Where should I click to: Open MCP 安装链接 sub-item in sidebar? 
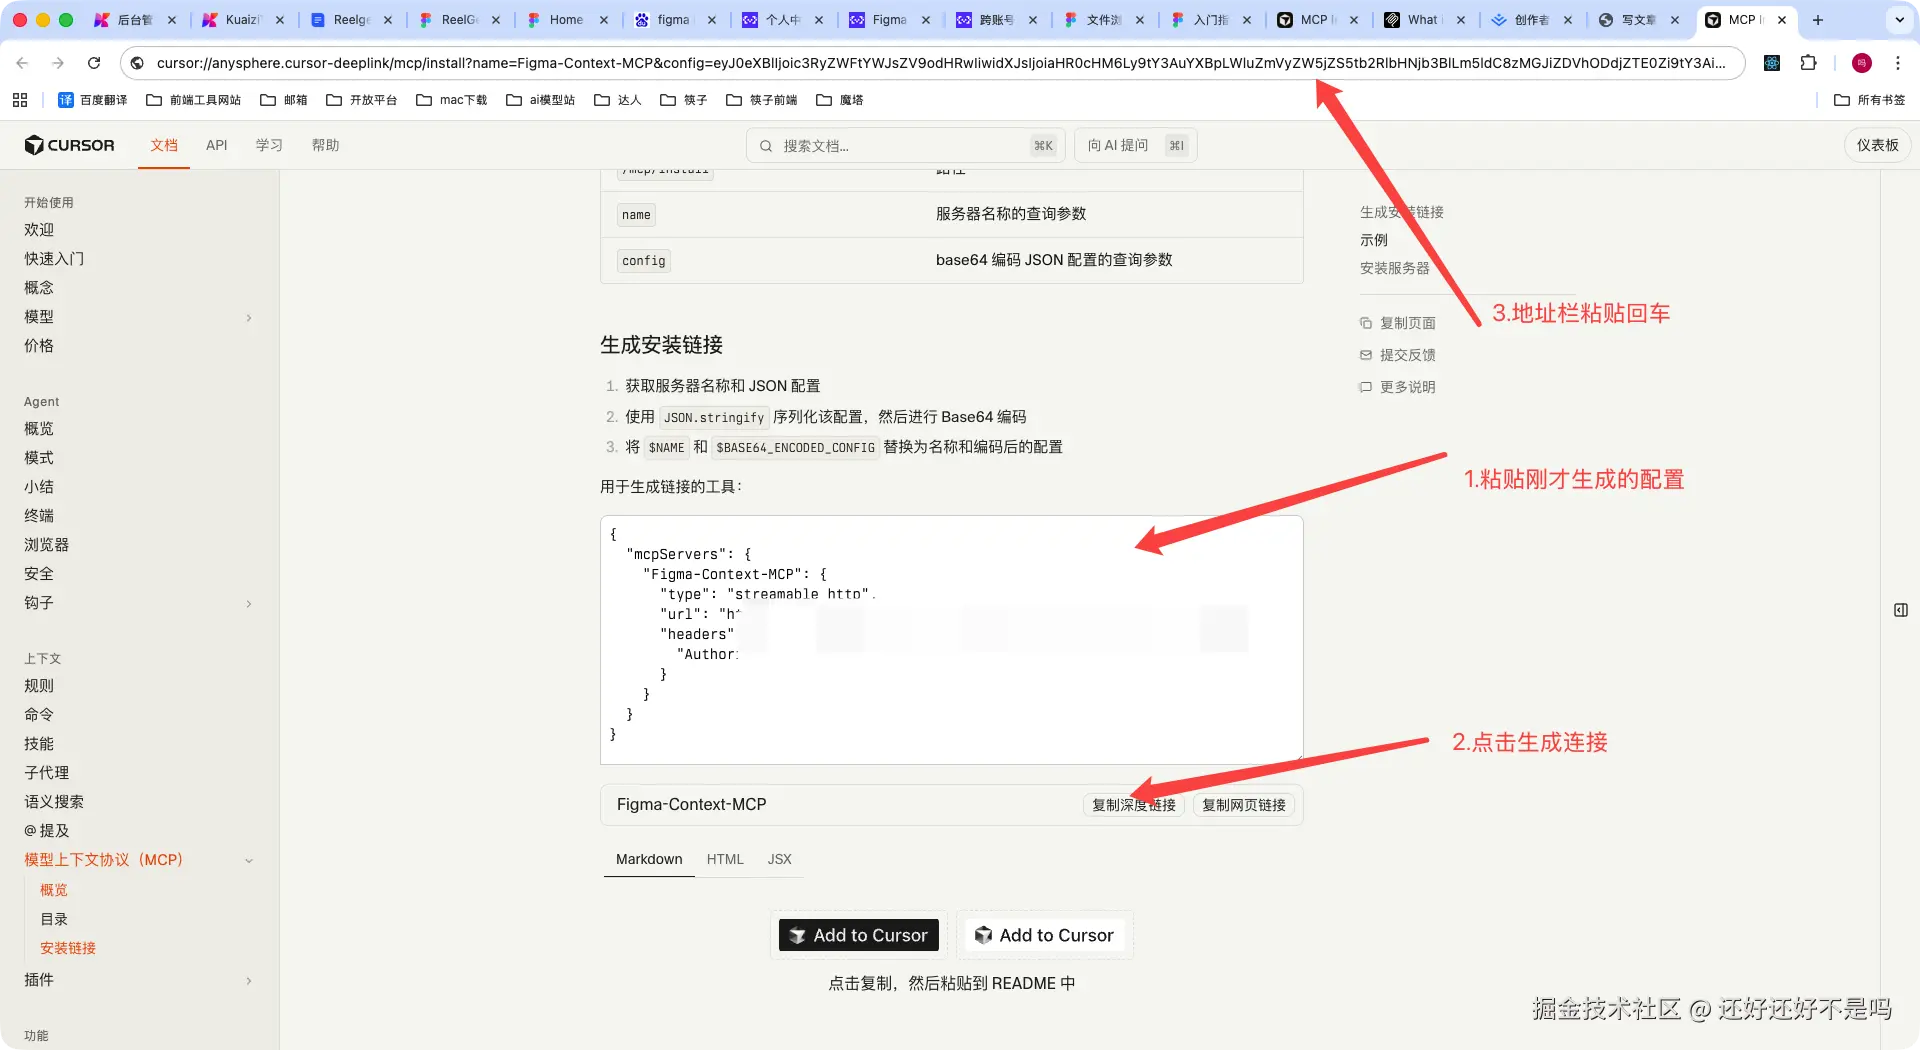68,948
